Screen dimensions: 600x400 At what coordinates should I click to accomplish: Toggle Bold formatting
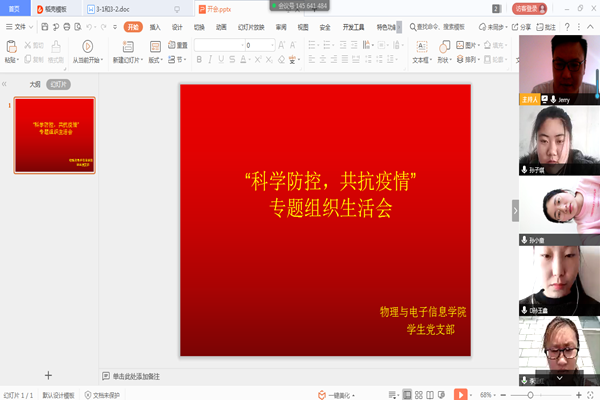pos(199,59)
